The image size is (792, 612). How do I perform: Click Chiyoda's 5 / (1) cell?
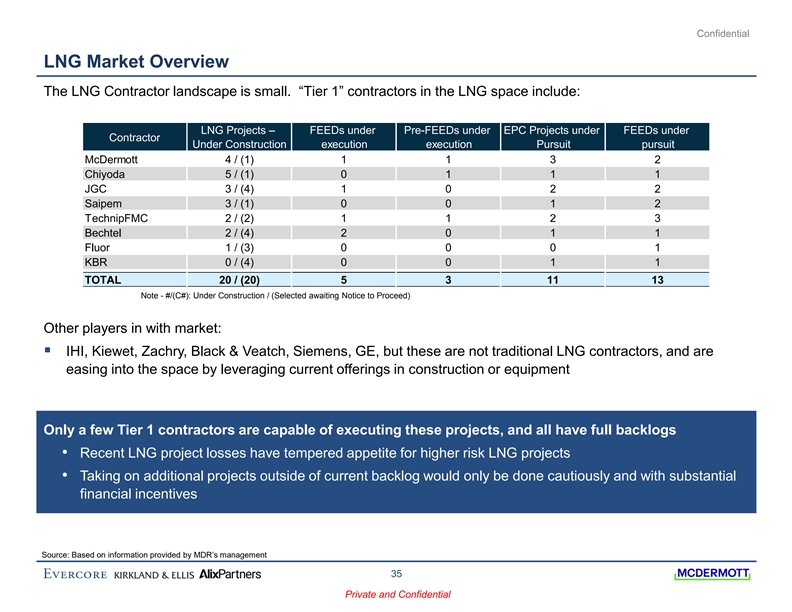[x=239, y=174]
